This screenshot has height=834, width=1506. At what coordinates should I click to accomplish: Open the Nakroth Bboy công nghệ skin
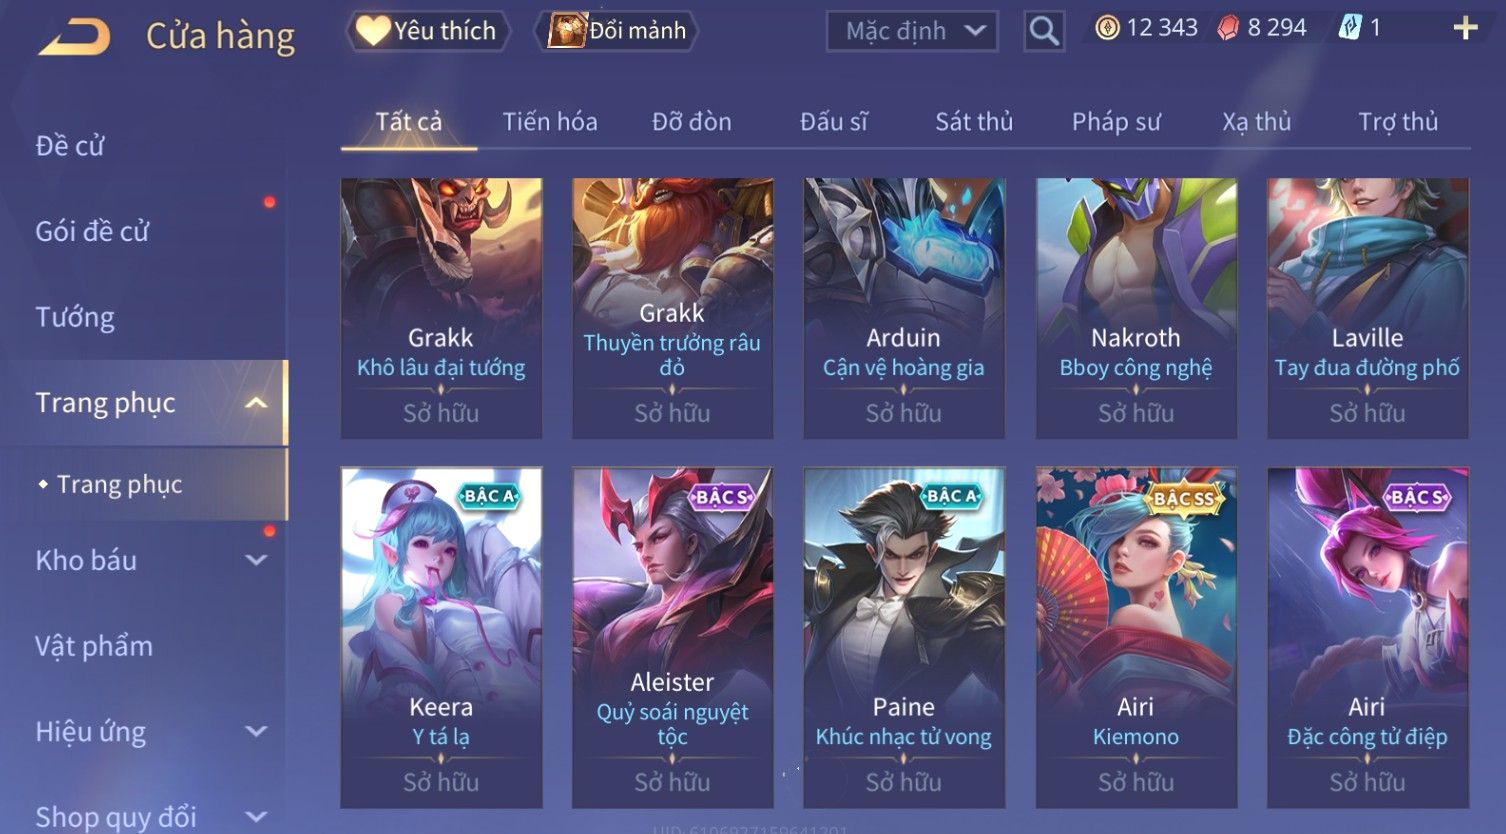coord(1136,308)
